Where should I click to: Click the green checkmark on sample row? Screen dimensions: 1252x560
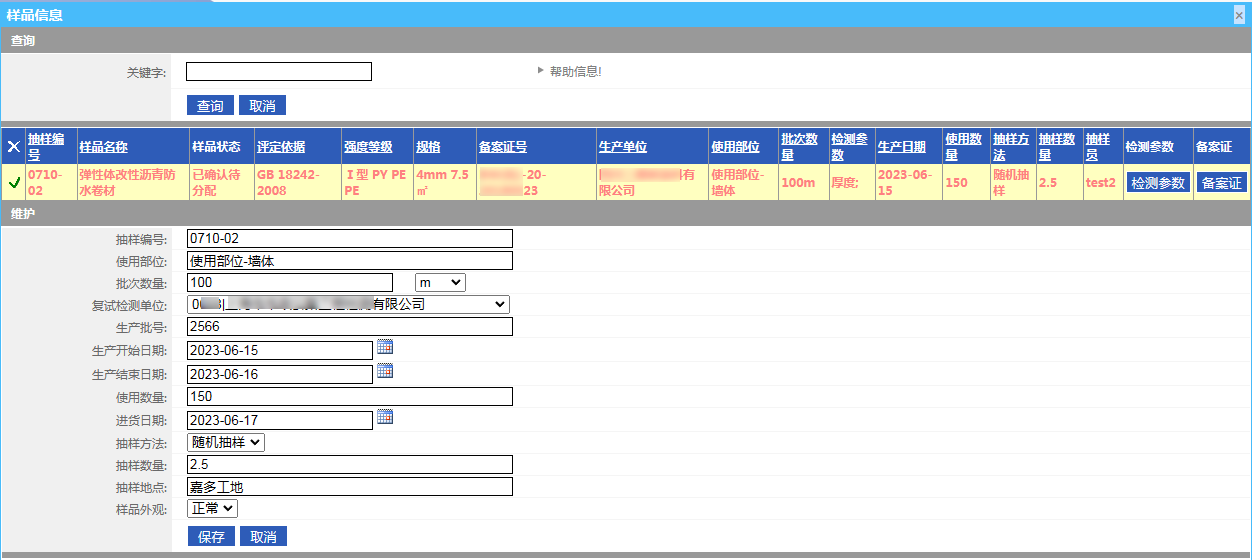[14, 183]
